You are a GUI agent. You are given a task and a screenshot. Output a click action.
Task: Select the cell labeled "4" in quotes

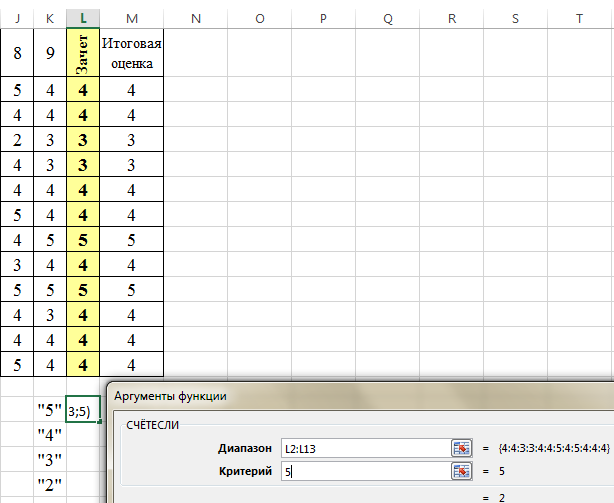click(x=49, y=435)
